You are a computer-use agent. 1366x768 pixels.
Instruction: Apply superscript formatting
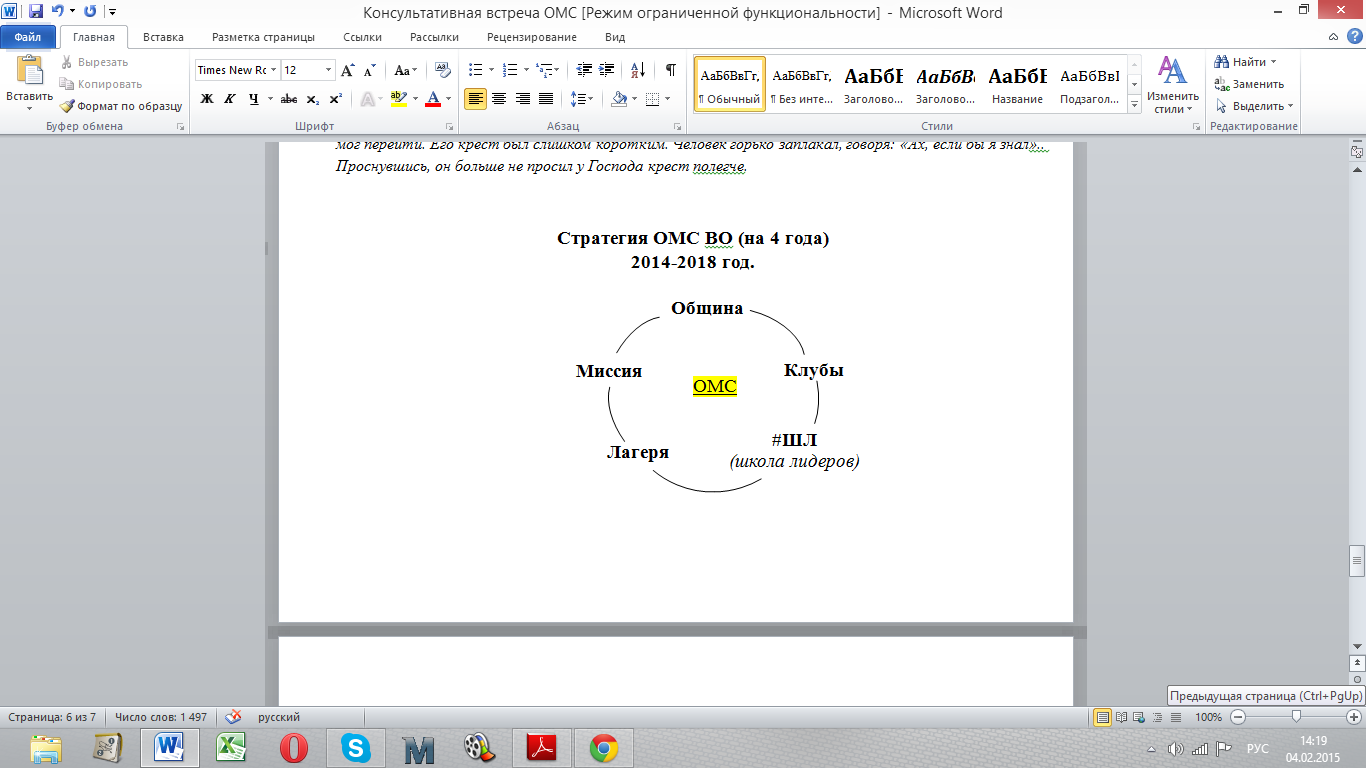pos(335,99)
